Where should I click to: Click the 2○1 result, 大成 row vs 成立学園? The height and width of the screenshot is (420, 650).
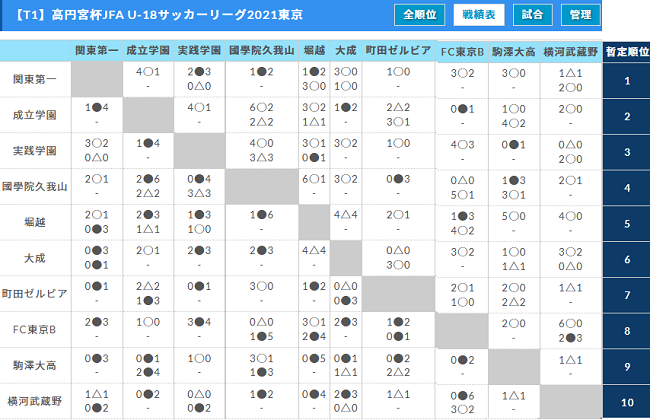(148, 250)
